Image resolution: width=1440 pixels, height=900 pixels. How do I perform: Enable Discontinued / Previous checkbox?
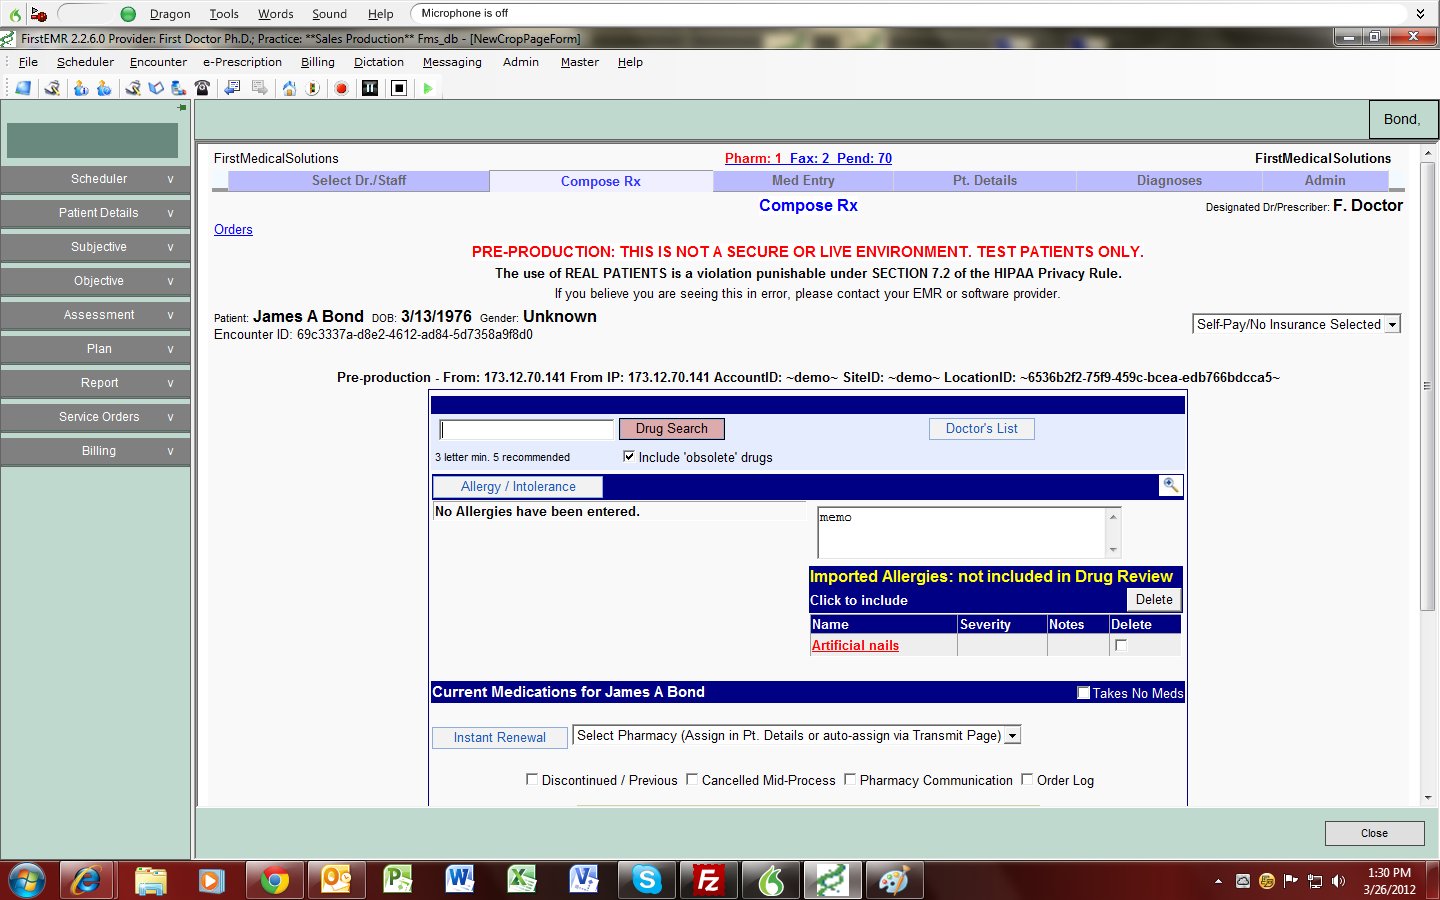[532, 779]
